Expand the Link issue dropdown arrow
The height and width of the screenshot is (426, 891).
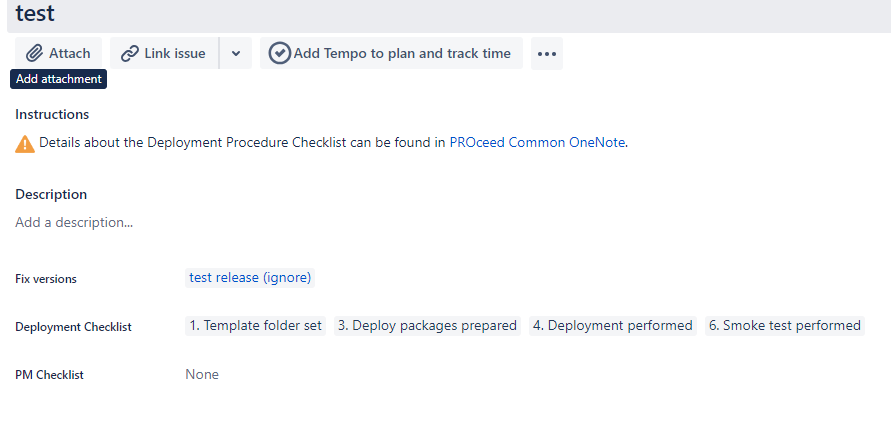tap(236, 54)
